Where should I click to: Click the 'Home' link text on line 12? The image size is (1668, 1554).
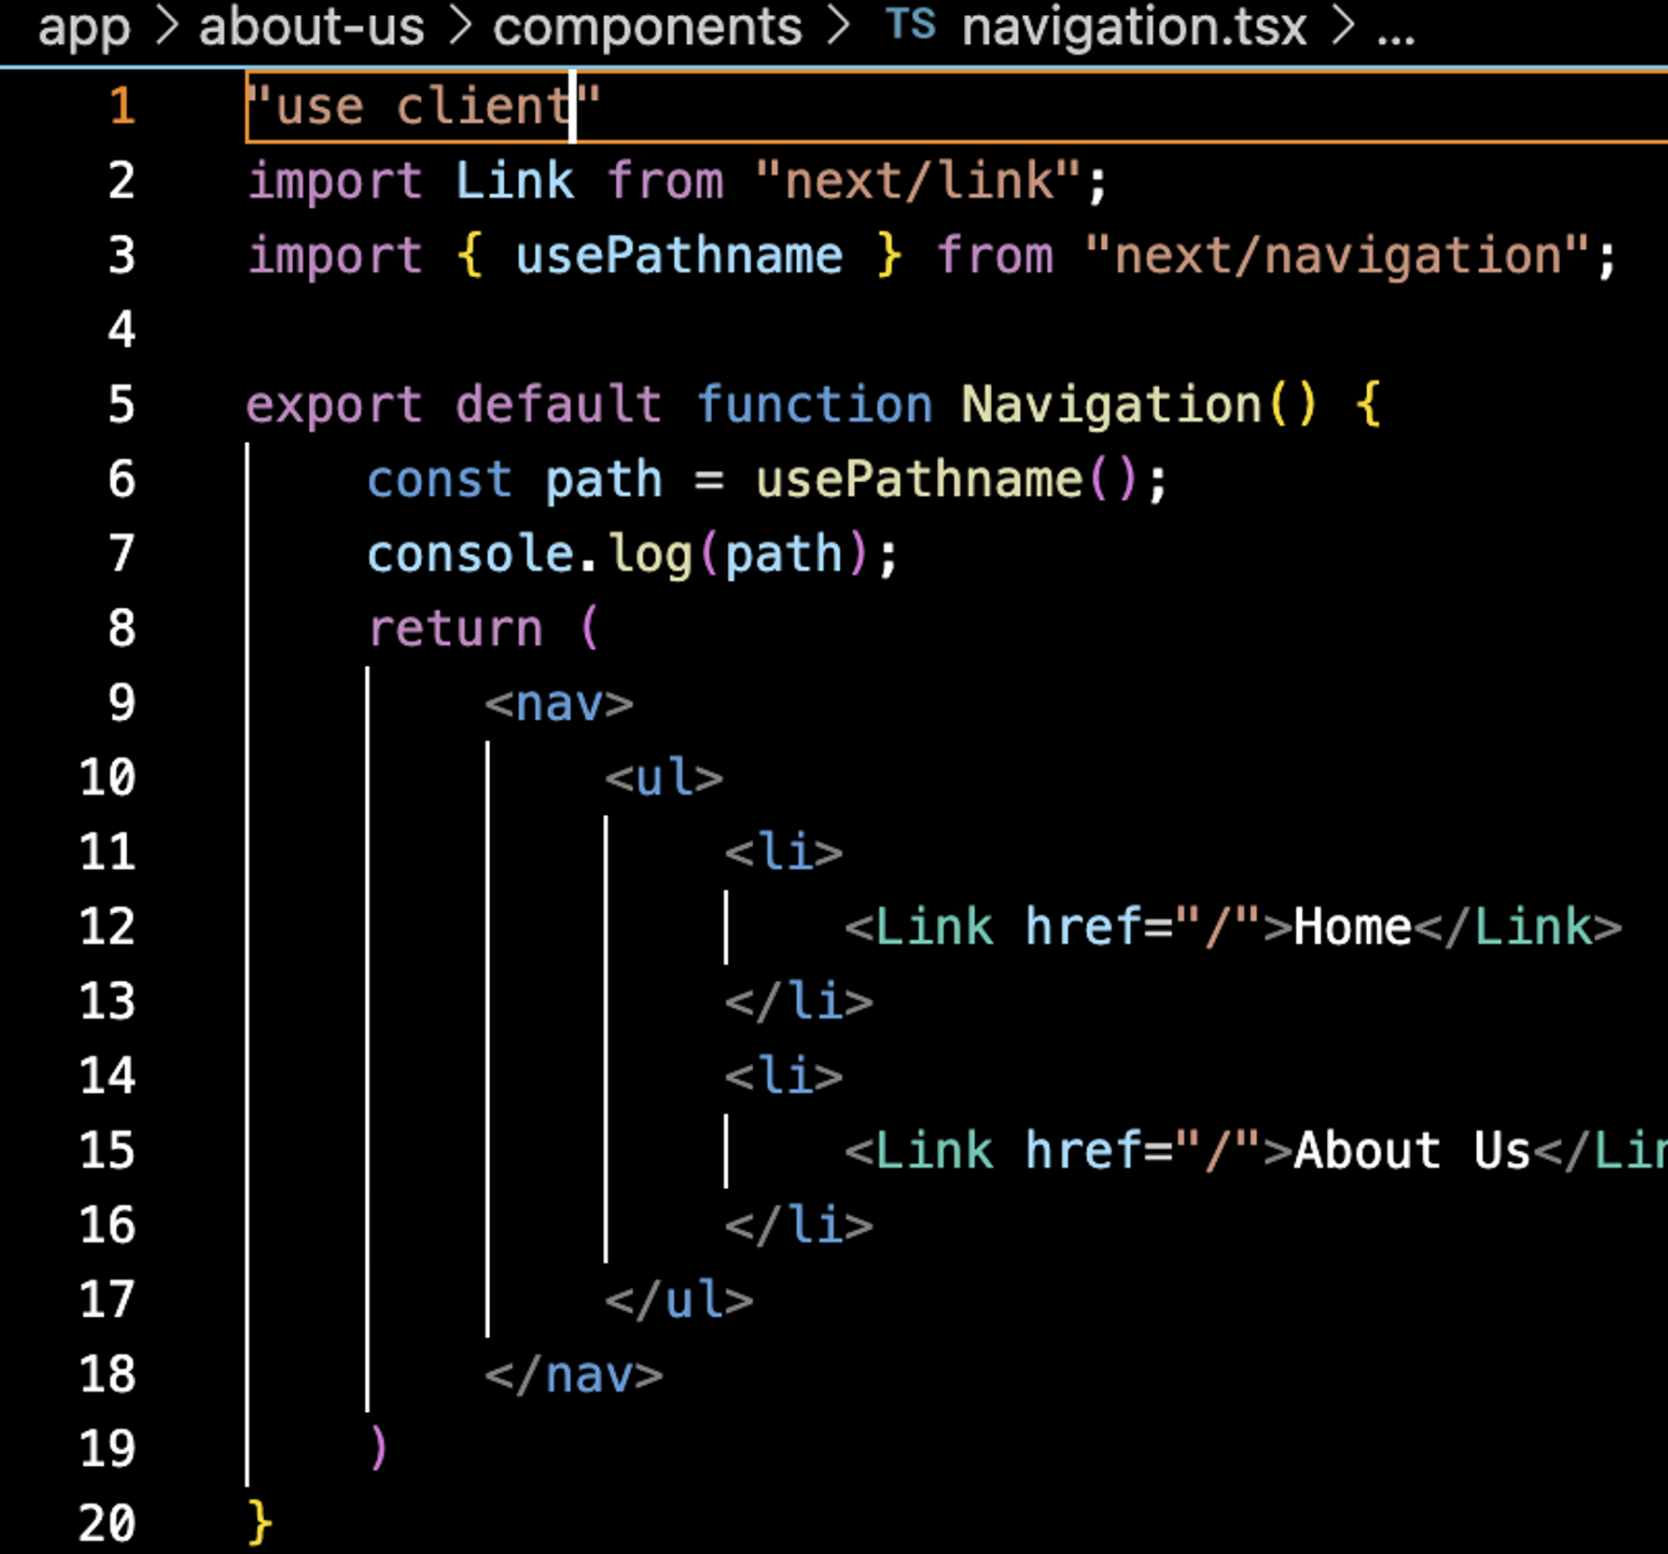[x=1352, y=928]
